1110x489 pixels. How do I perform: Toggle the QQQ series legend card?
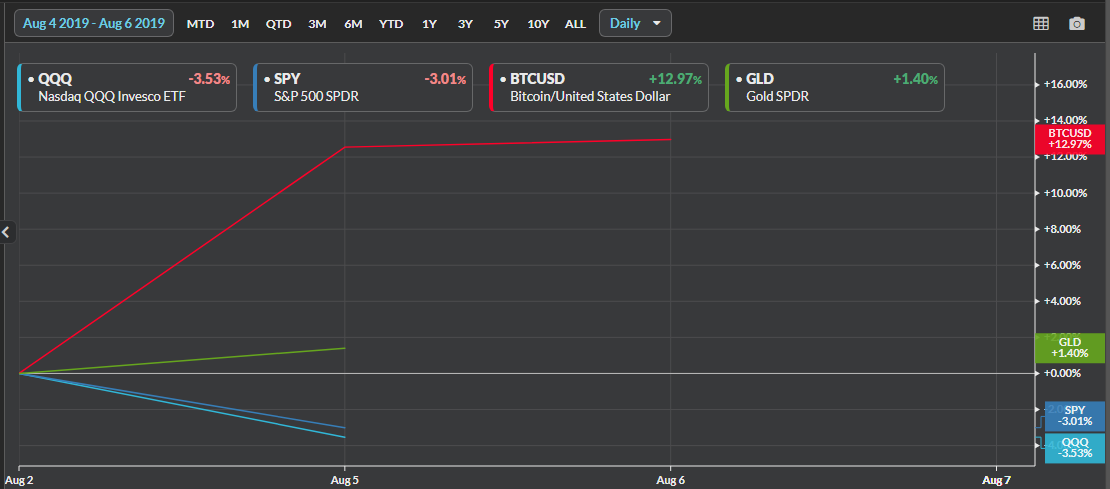tap(128, 88)
